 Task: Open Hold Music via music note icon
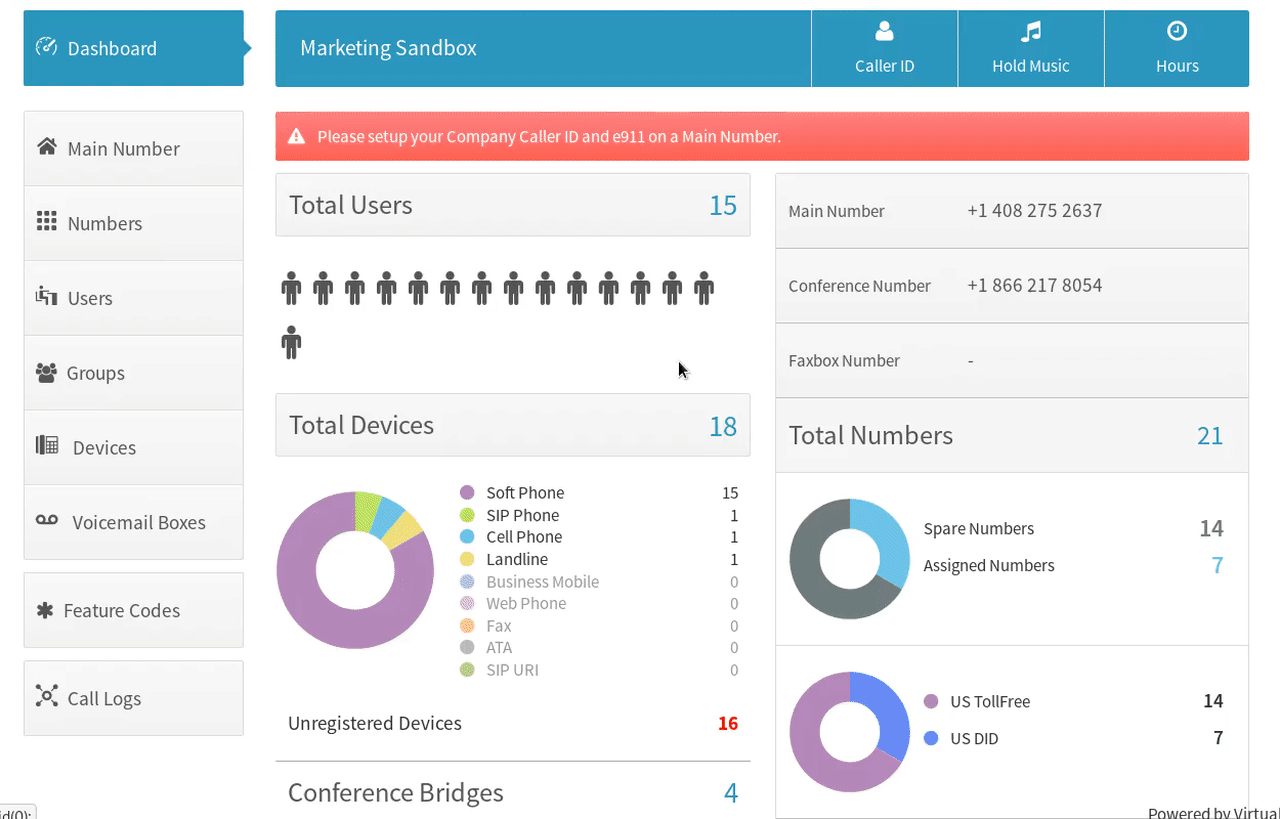click(1030, 32)
